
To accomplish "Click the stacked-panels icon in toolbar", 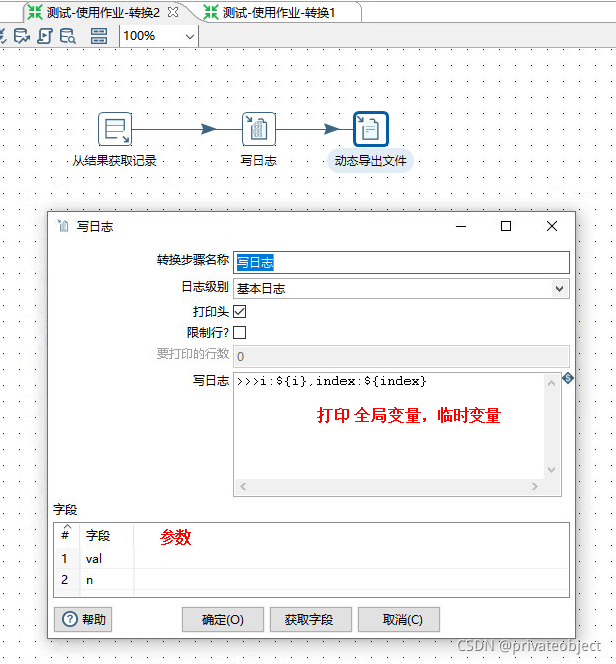I will [99, 36].
